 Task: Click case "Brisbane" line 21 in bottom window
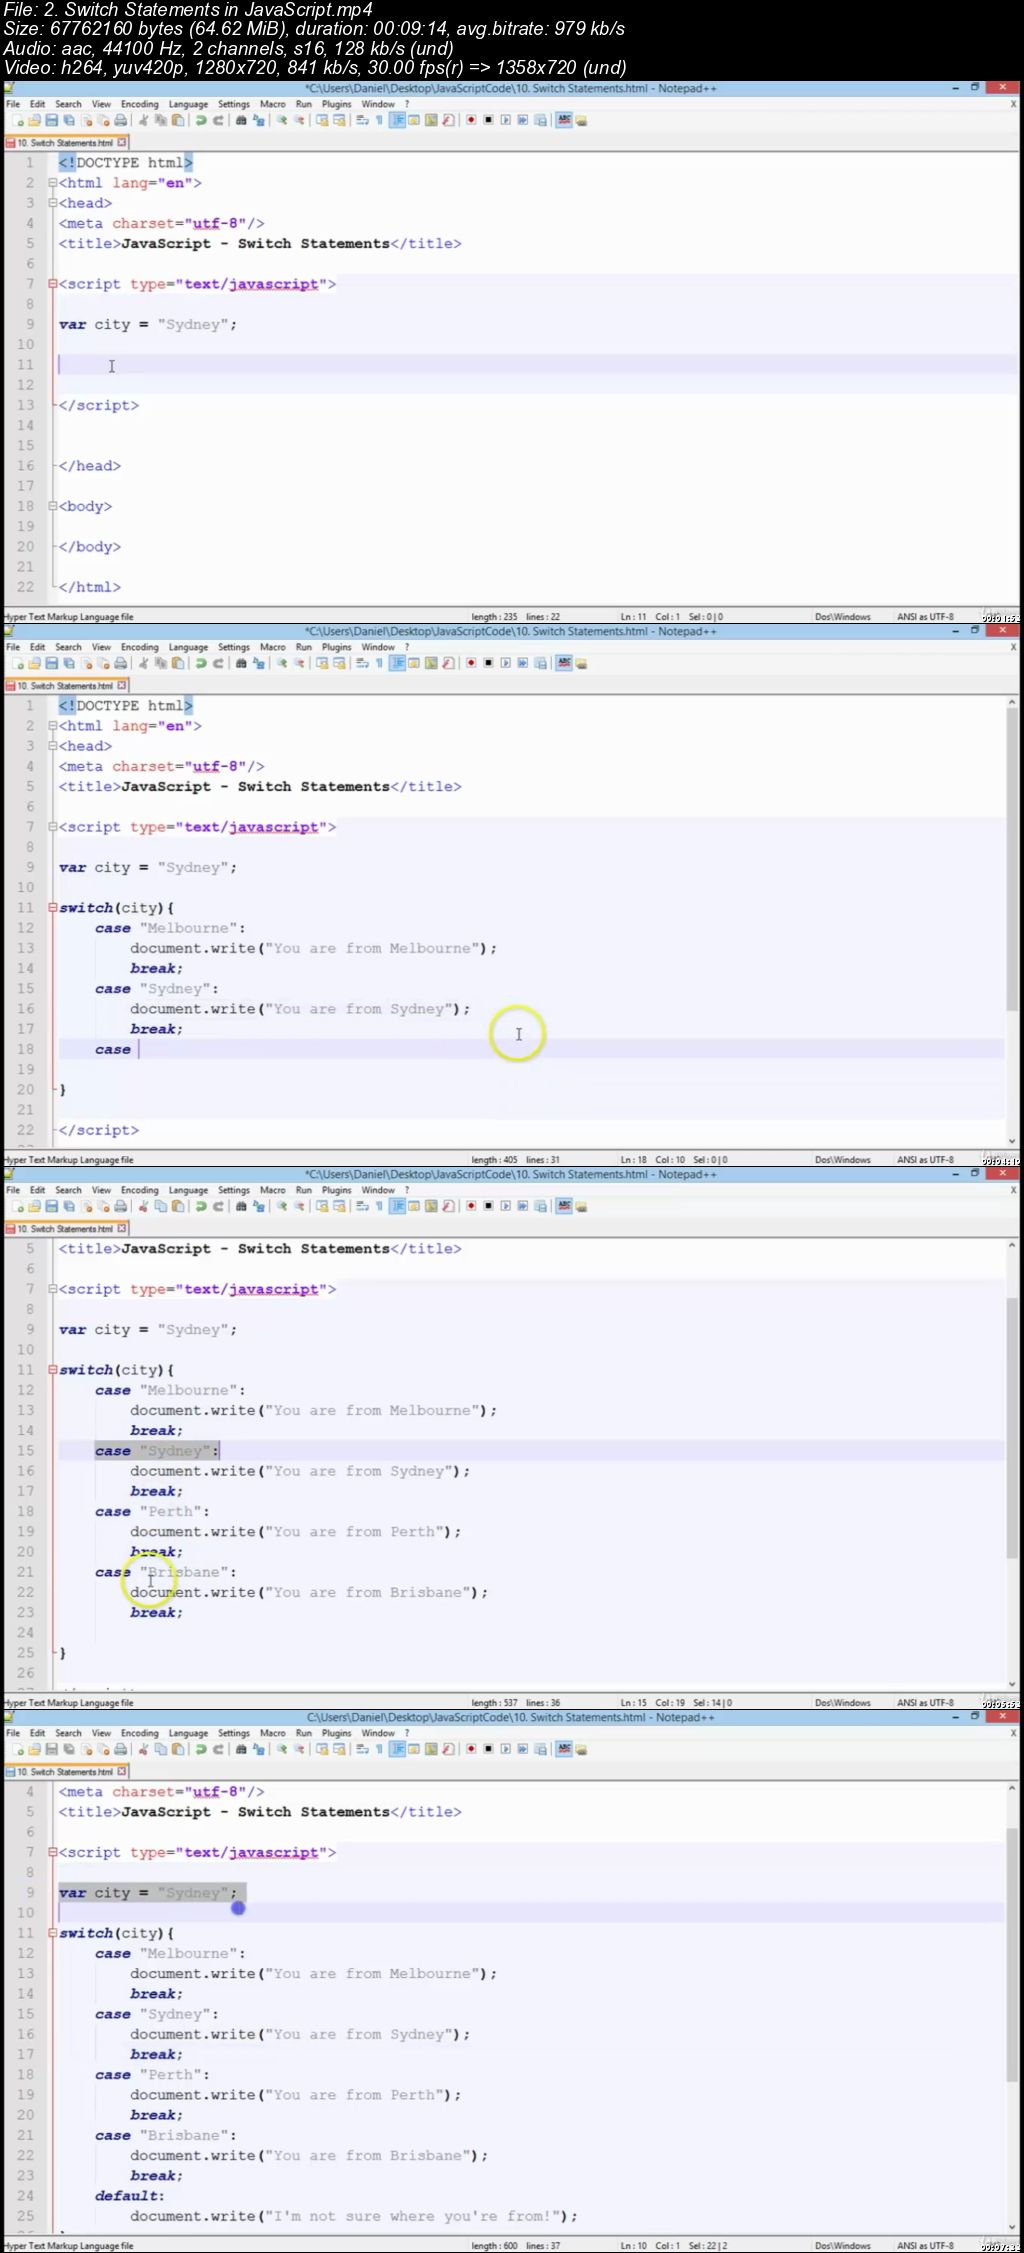[x=166, y=2135]
